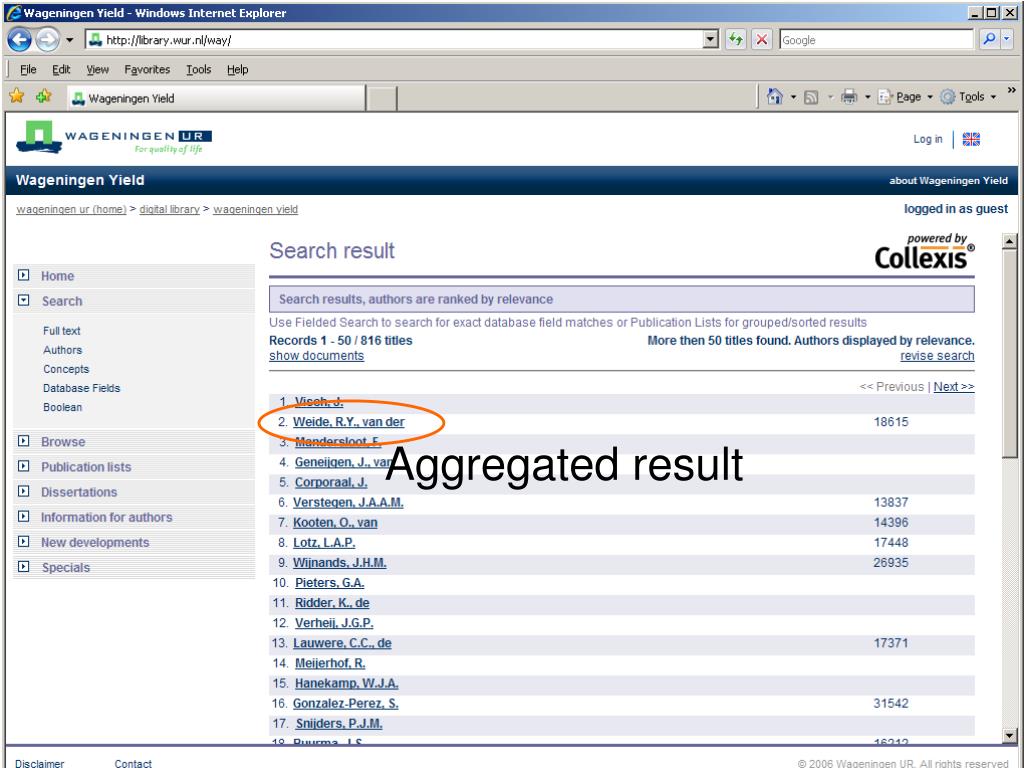Start Google search with the magnifier icon
The width and height of the screenshot is (1024, 768).
point(989,40)
